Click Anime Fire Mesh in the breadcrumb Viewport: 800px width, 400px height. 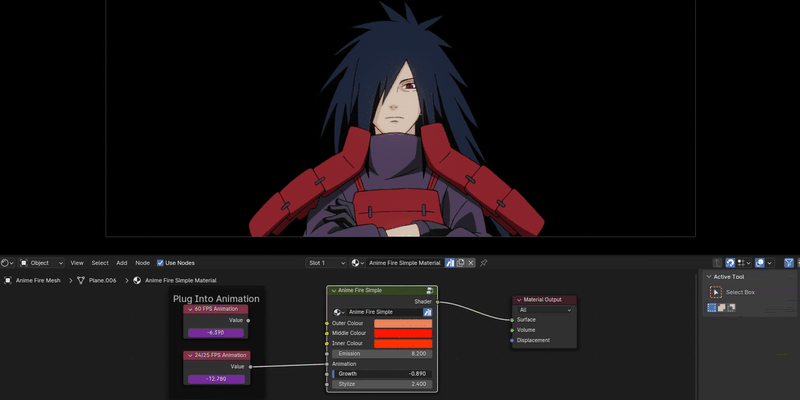point(37,280)
